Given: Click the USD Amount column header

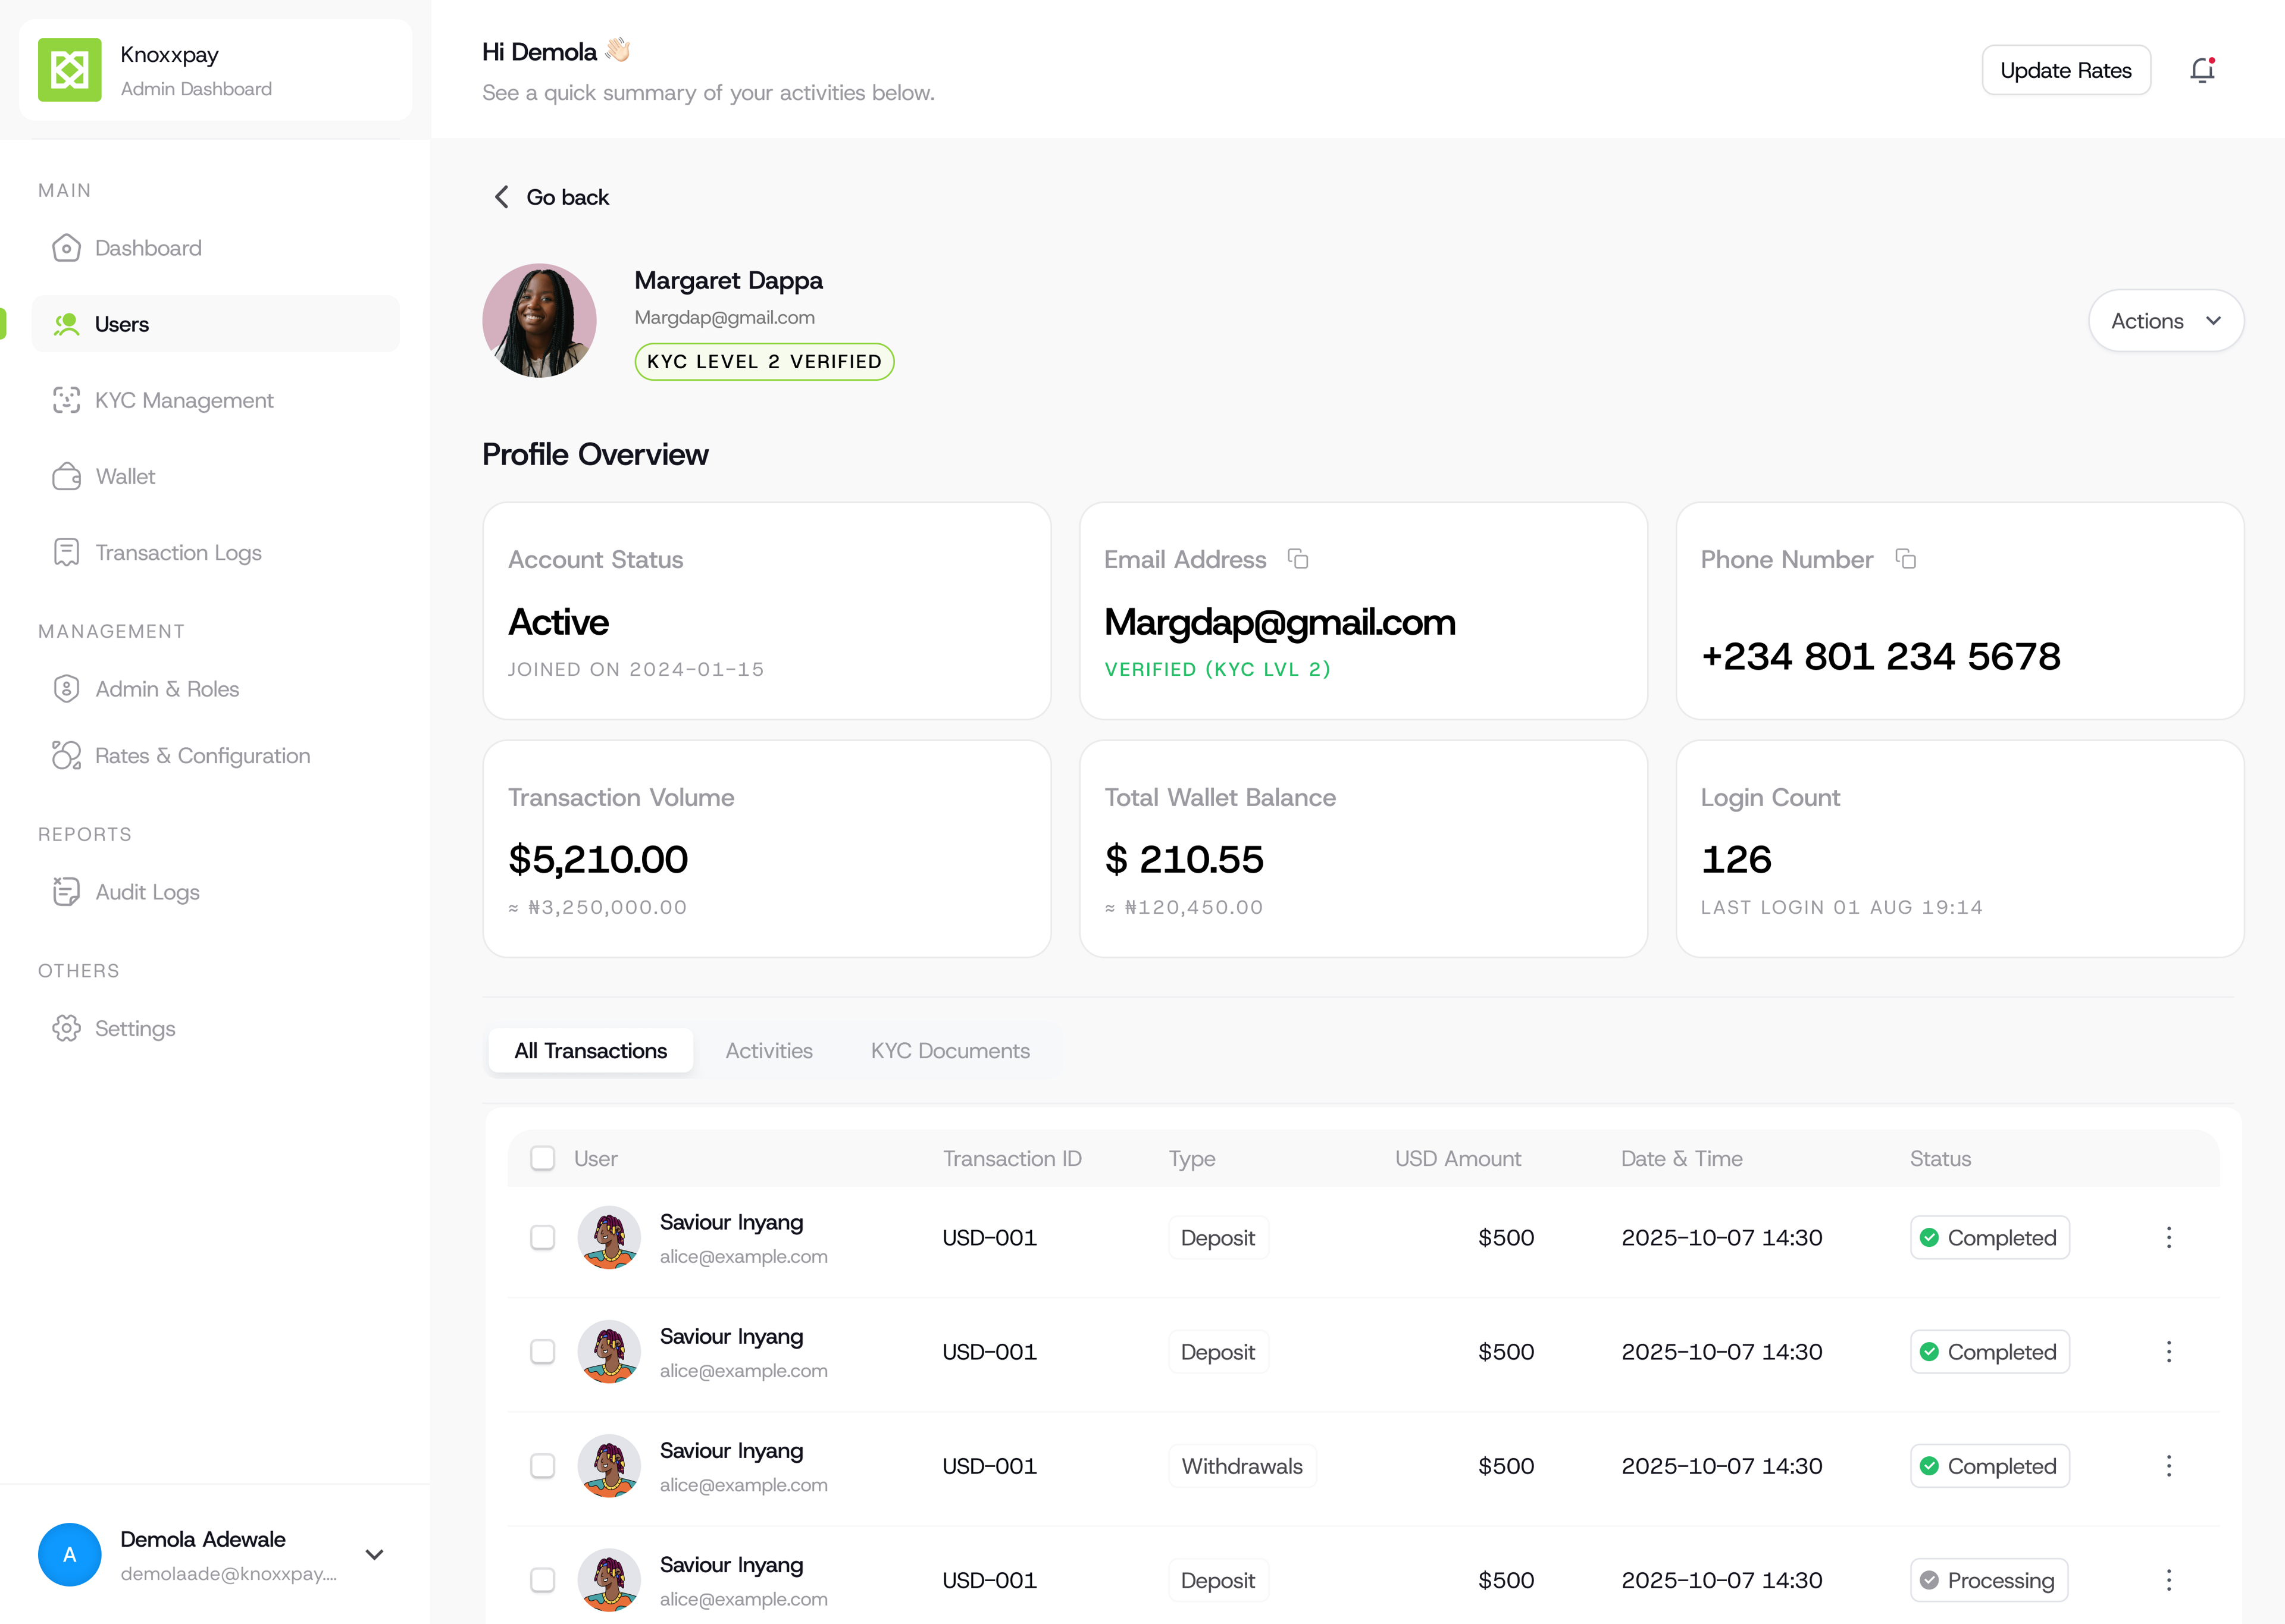Looking at the screenshot, I should click(1458, 1158).
